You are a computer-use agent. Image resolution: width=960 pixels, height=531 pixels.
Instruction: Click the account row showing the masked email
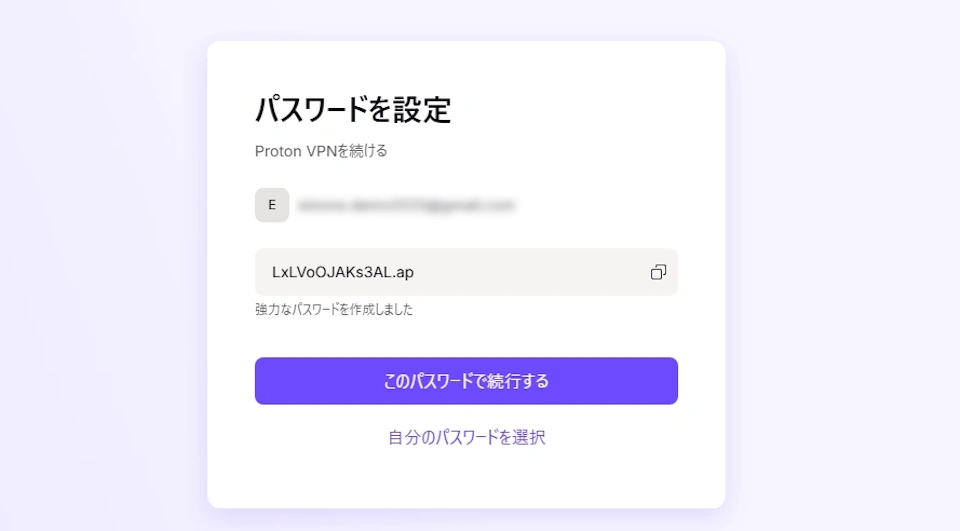(385, 205)
